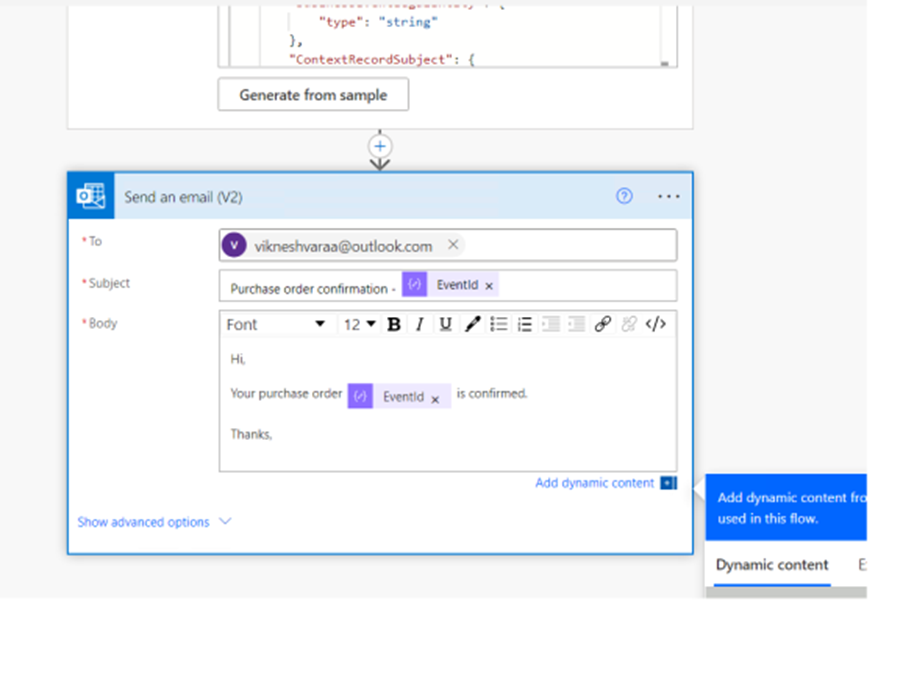Remove vikneshvaraa@outlook.com recipient

pos(453,244)
